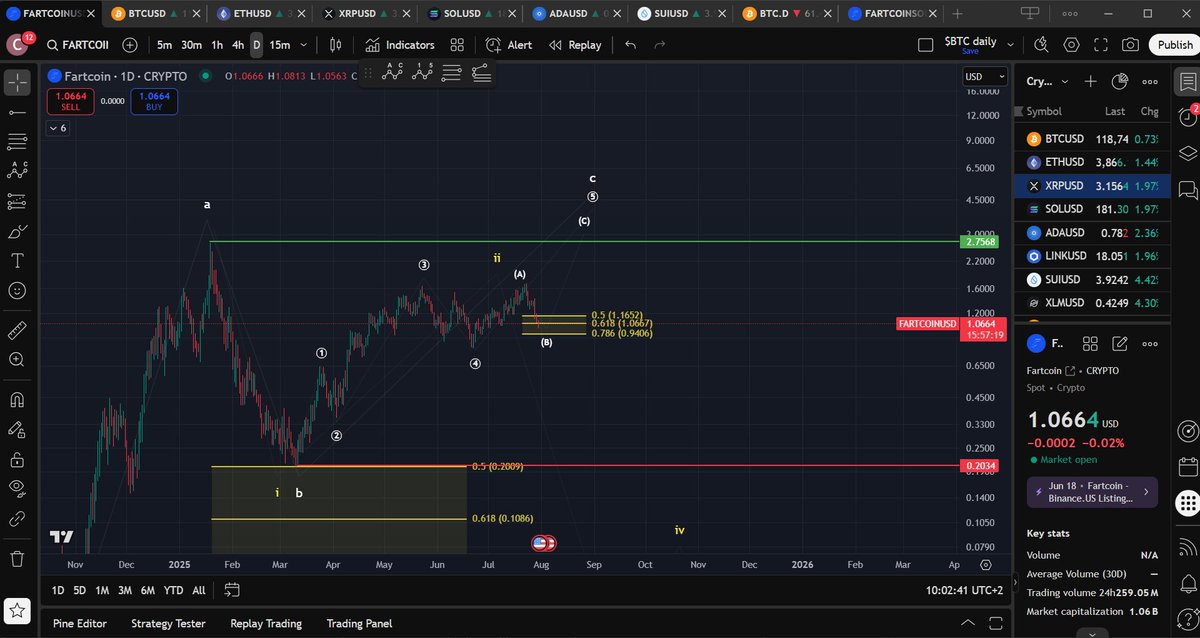1200x638 pixels.
Task: Select the 3M date range
Action: pos(125,591)
